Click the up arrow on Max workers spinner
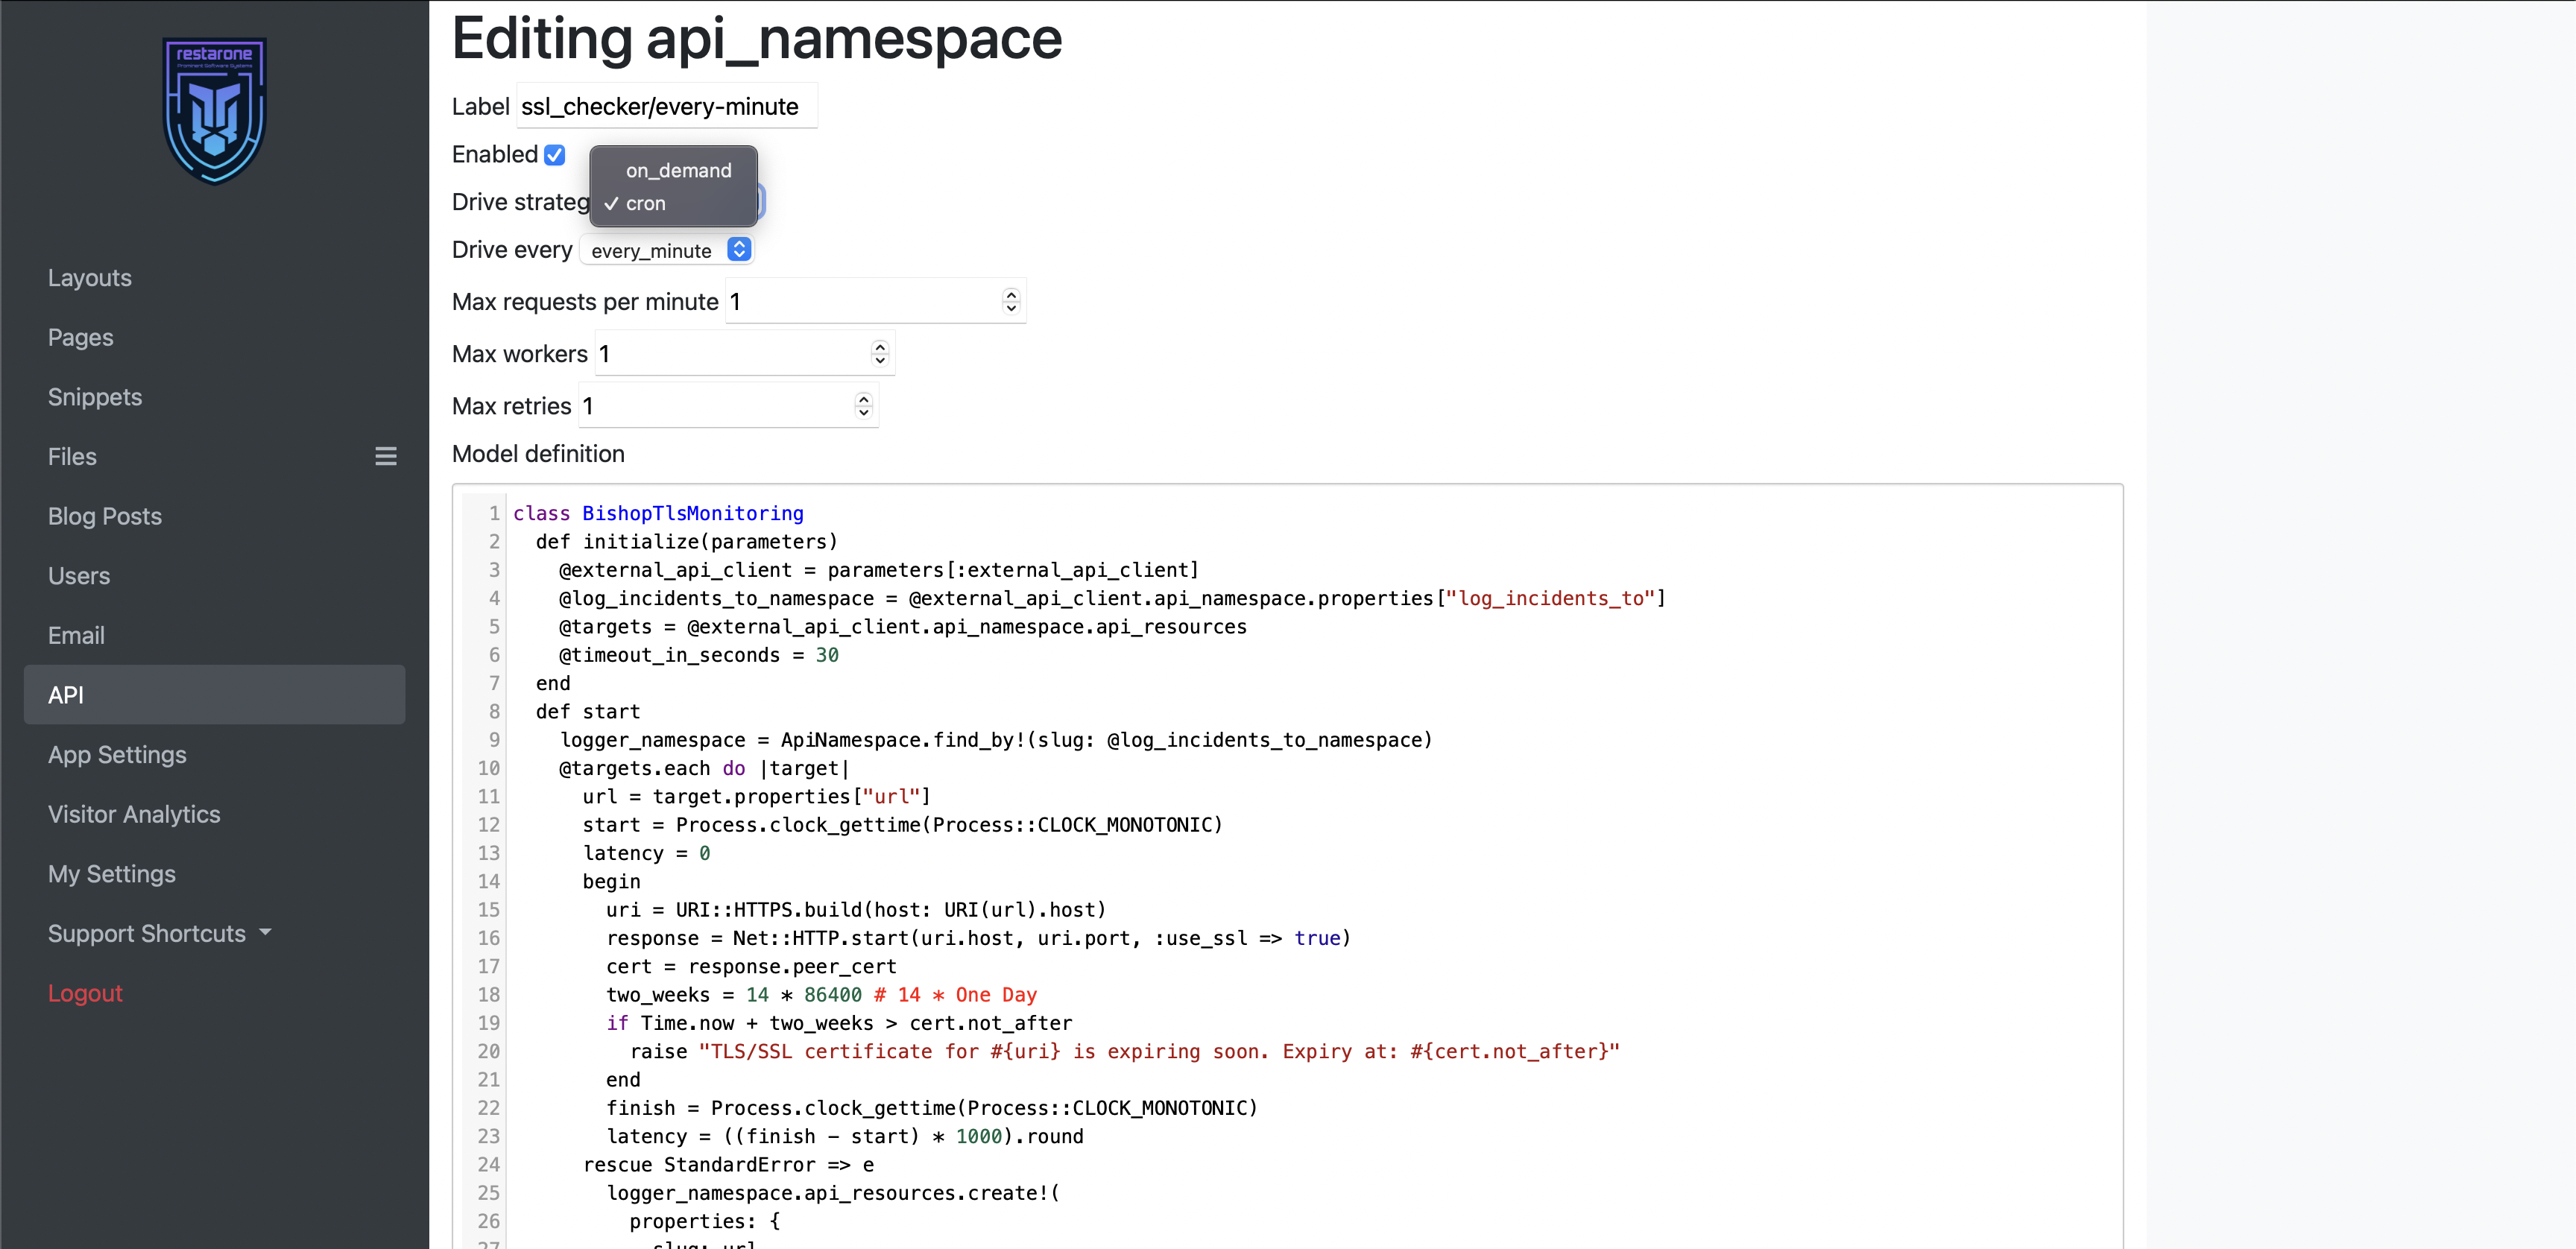The height and width of the screenshot is (1249, 2576). pos(880,346)
